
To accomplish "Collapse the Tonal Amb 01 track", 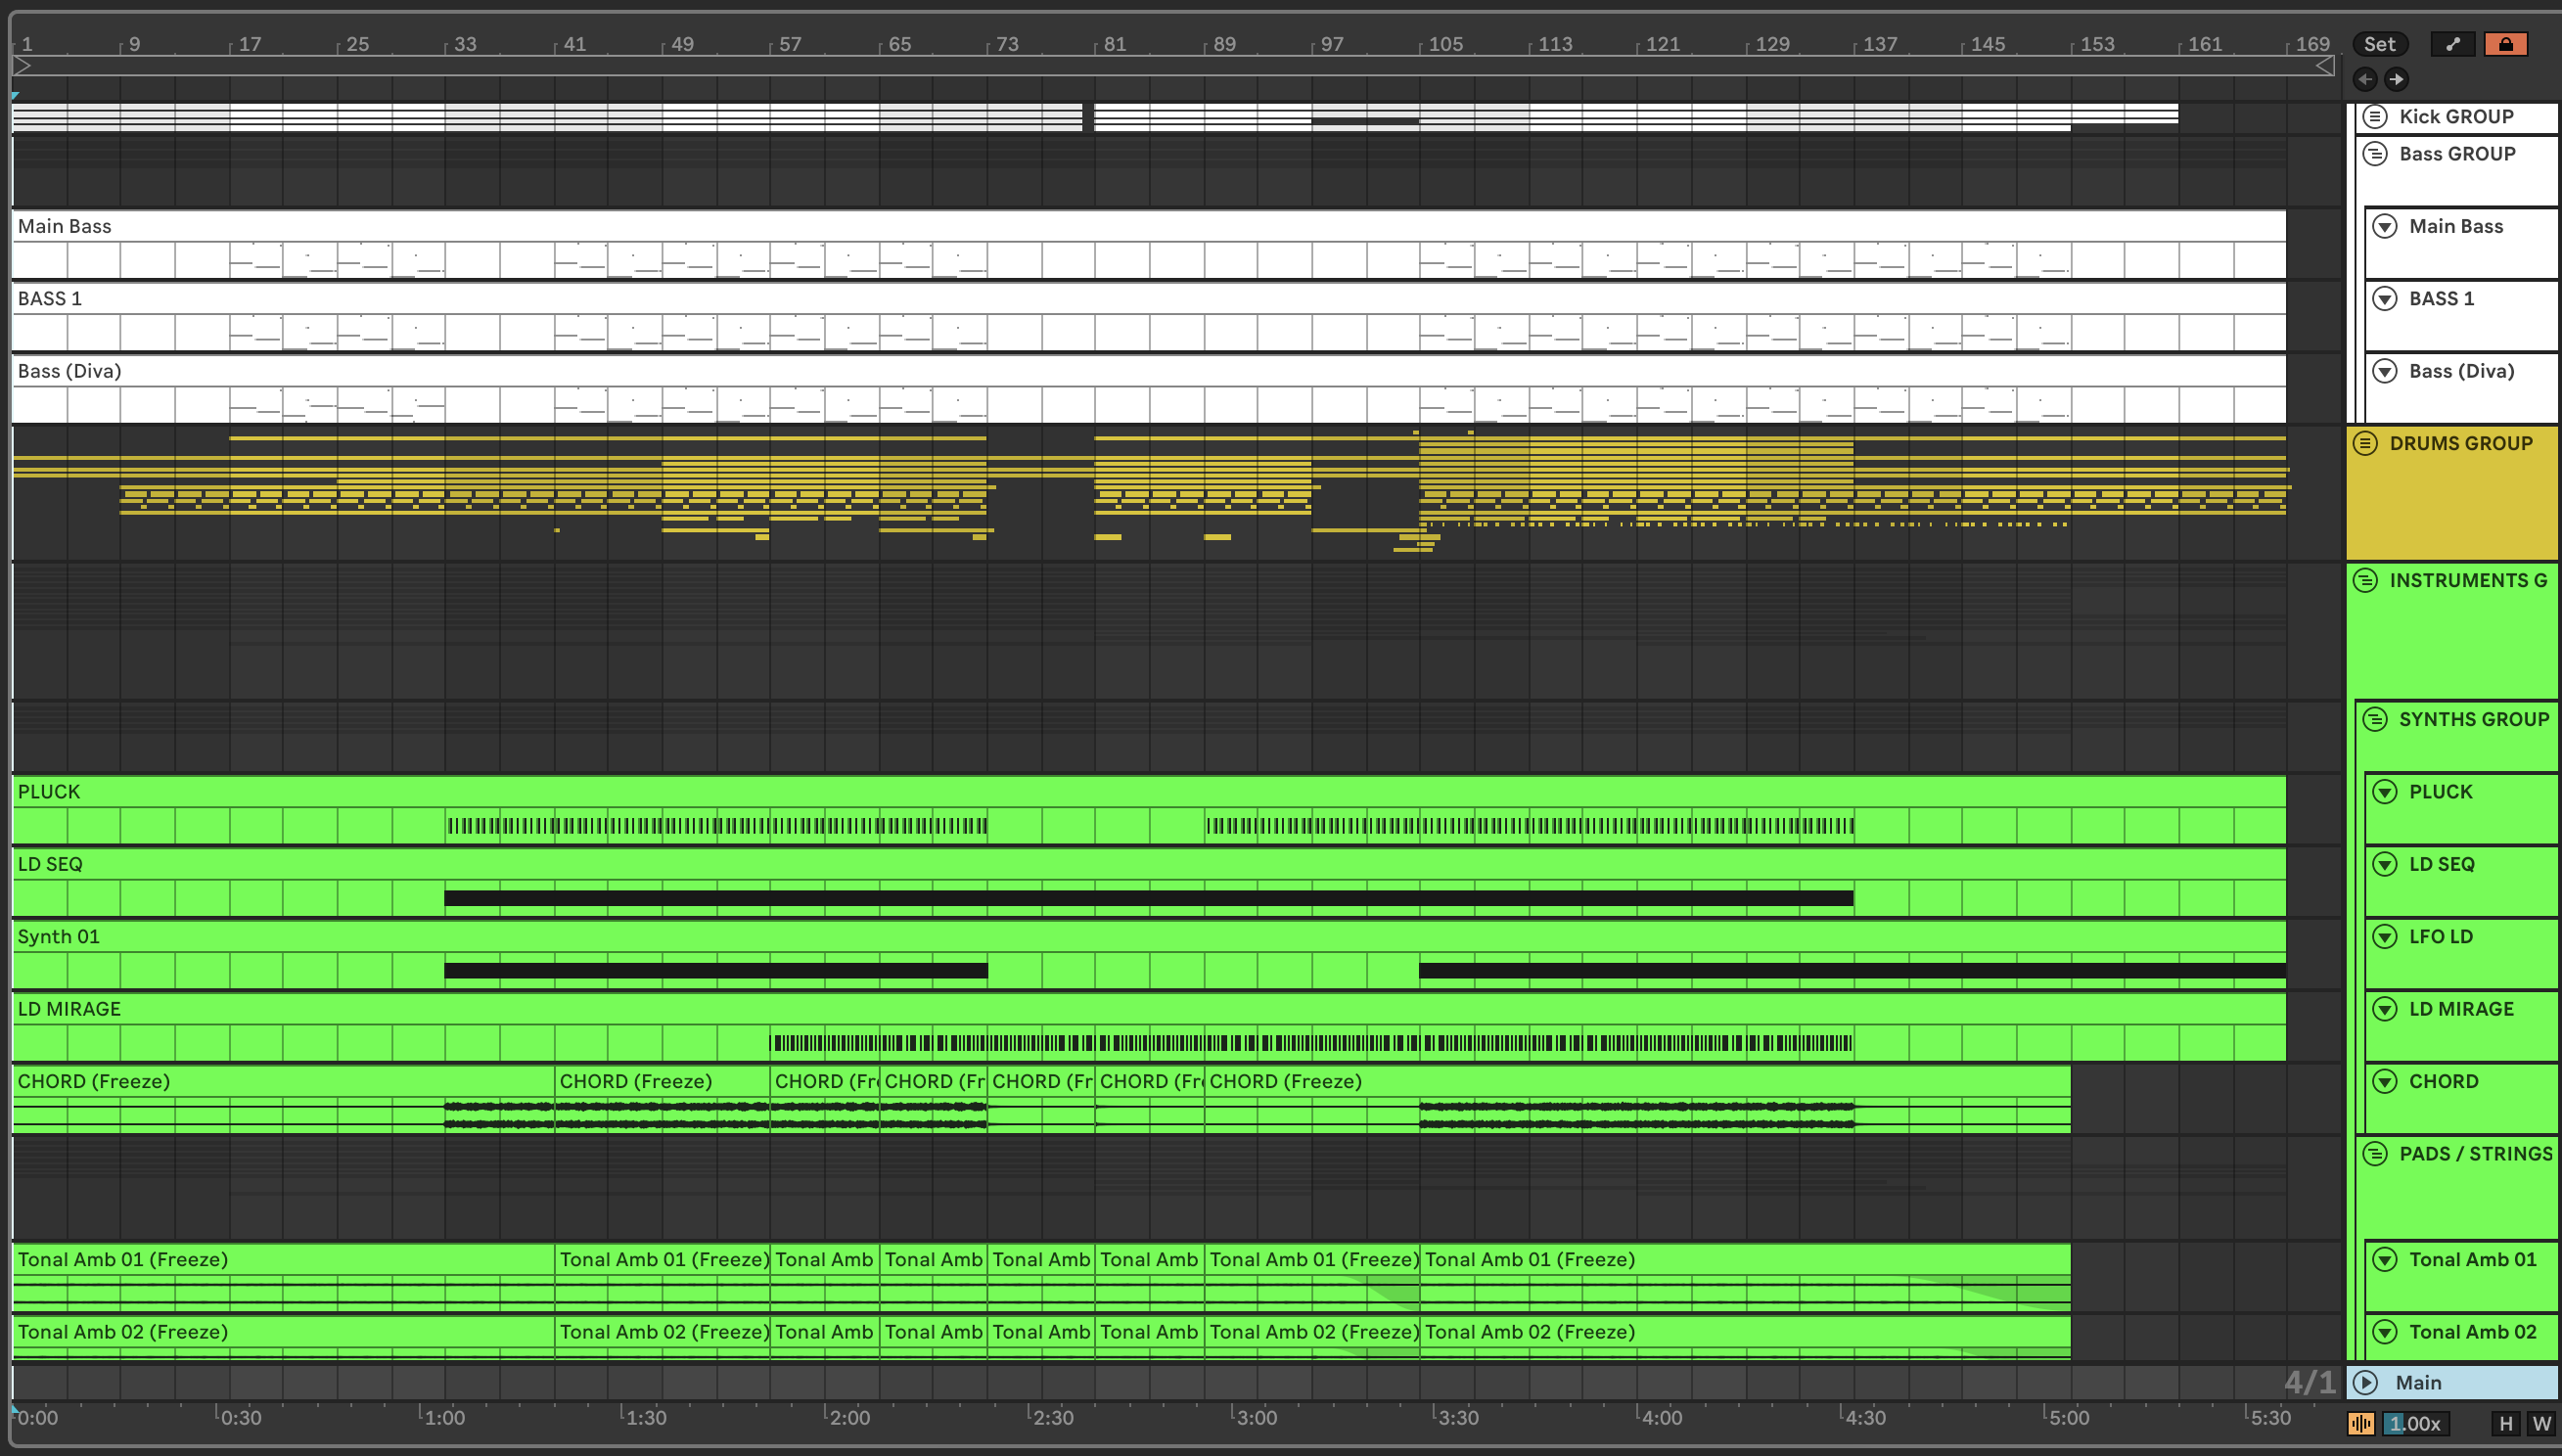I will (x=2385, y=1259).
